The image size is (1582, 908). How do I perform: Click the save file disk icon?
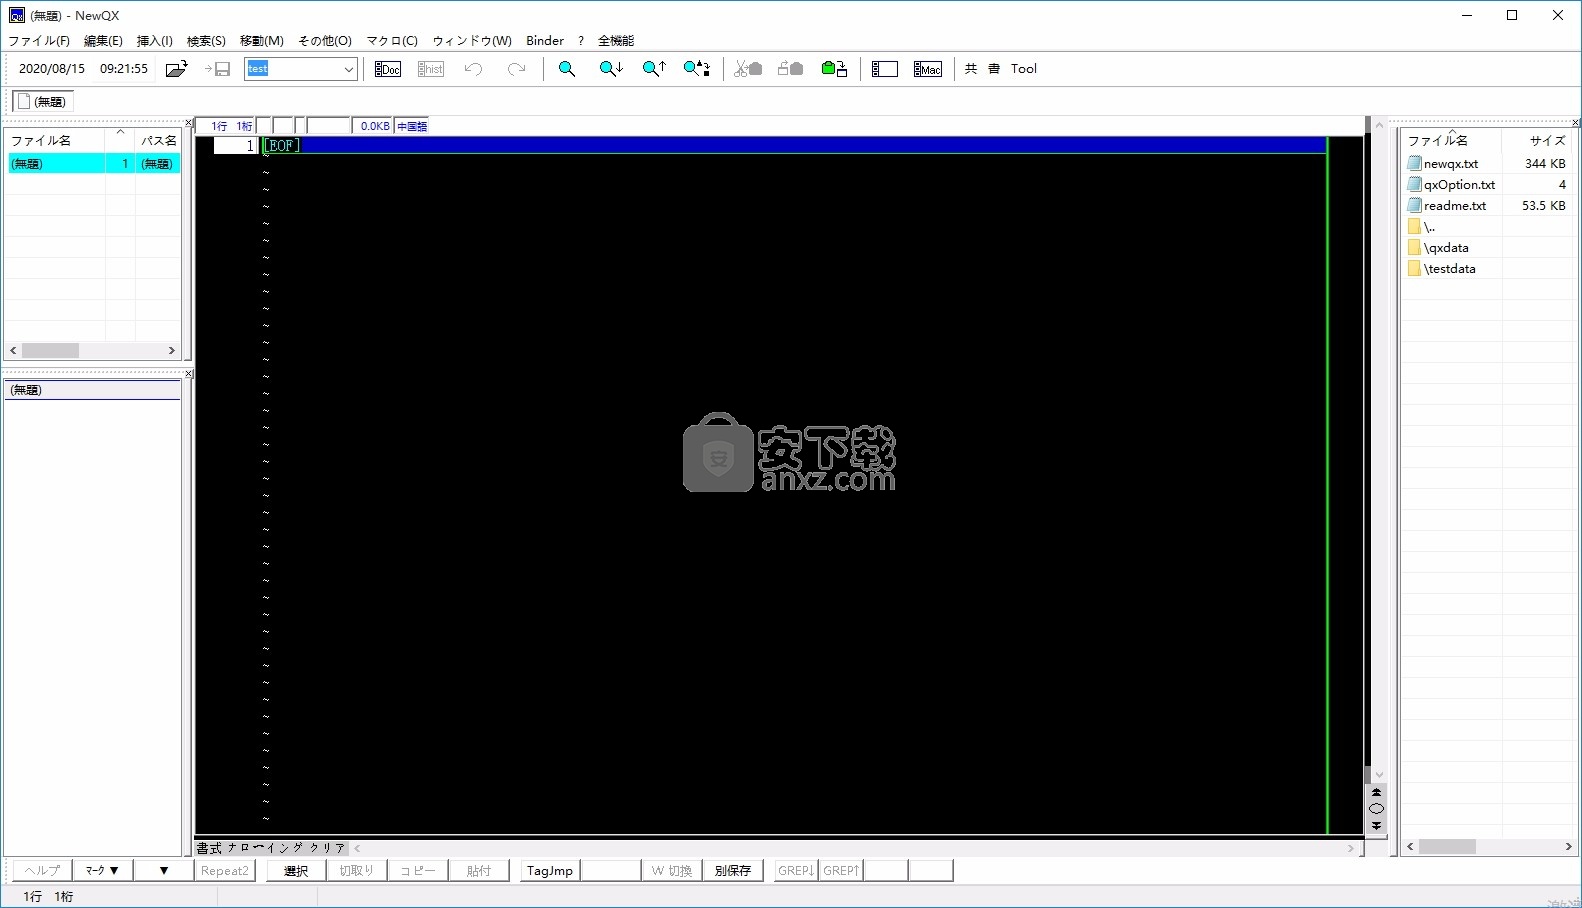[218, 69]
